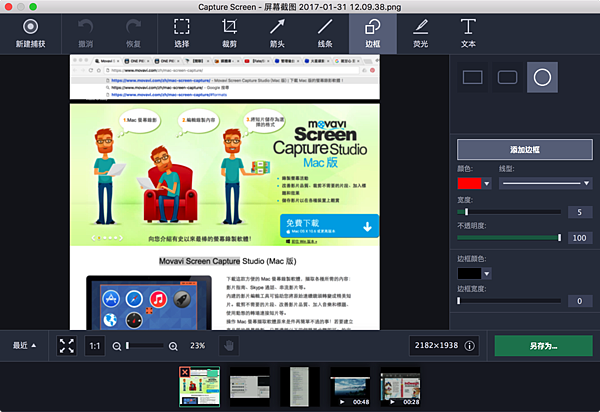Adjust the 不透明度 opacity slider

point(509,238)
